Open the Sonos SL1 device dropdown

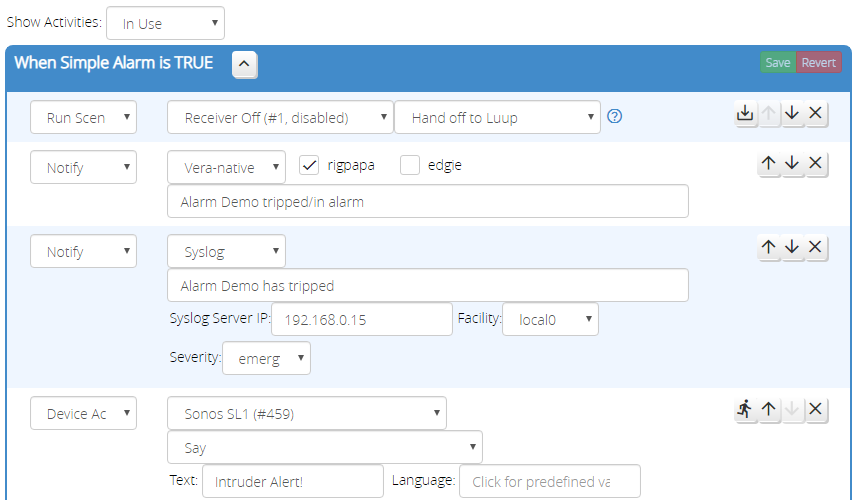306,413
